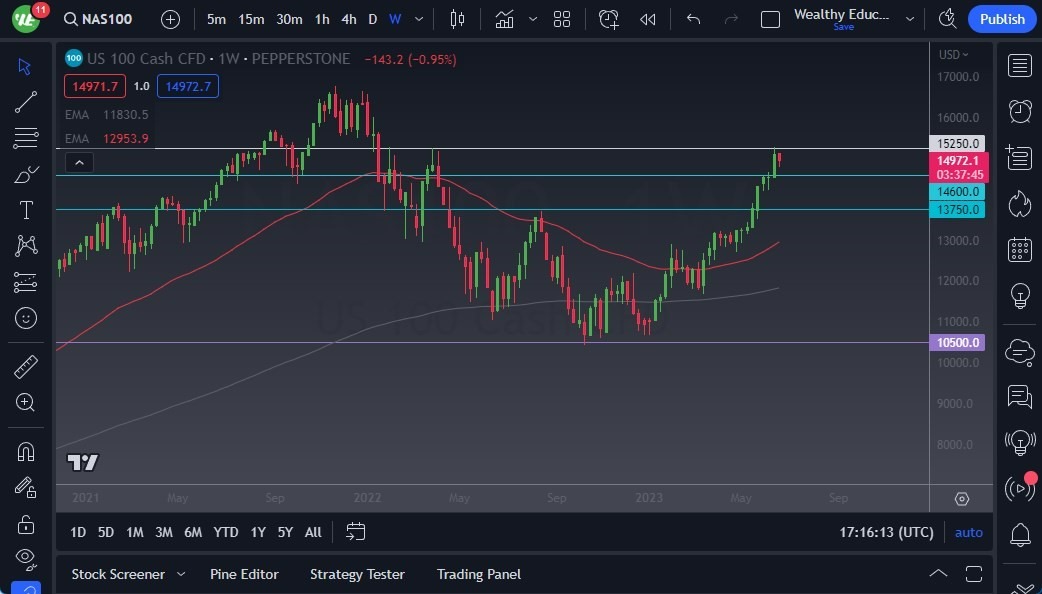This screenshot has width=1042, height=594.
Task: Switch to the Strategy Tester tab
Action: [357, 574]
